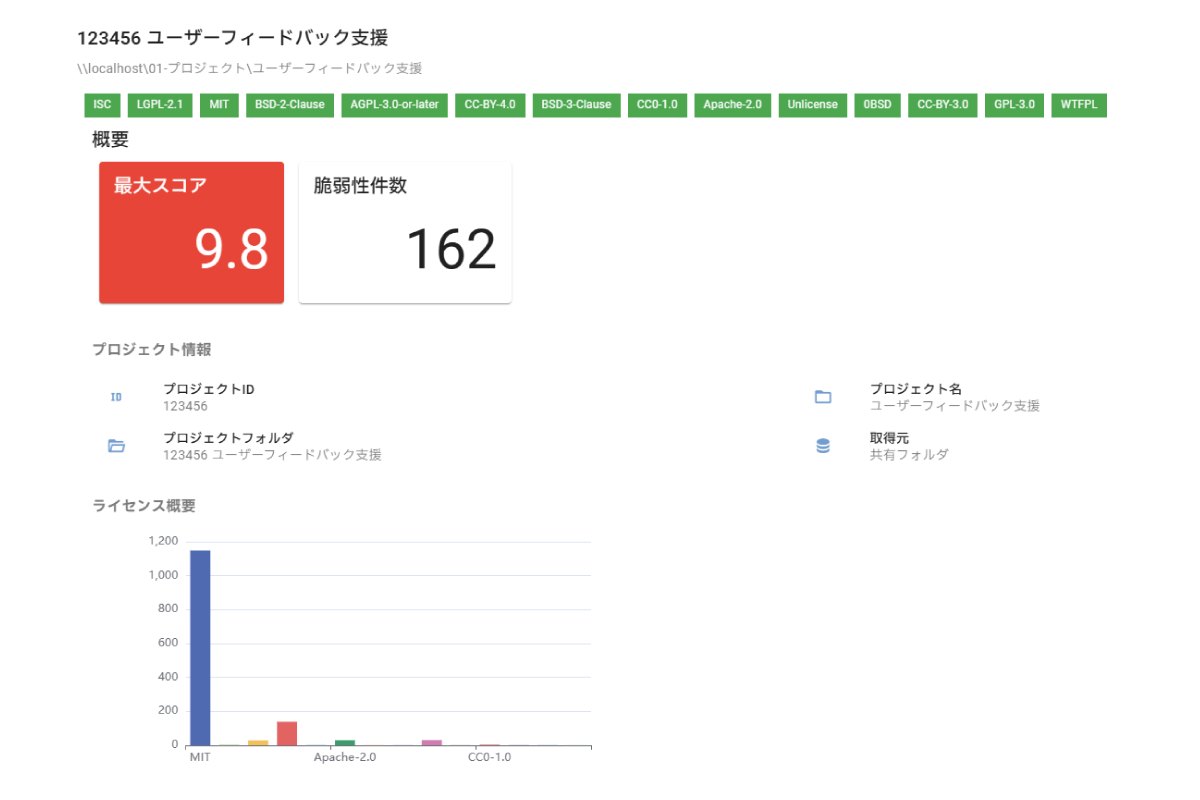Select the Unlicense tag

click(812, 105)
